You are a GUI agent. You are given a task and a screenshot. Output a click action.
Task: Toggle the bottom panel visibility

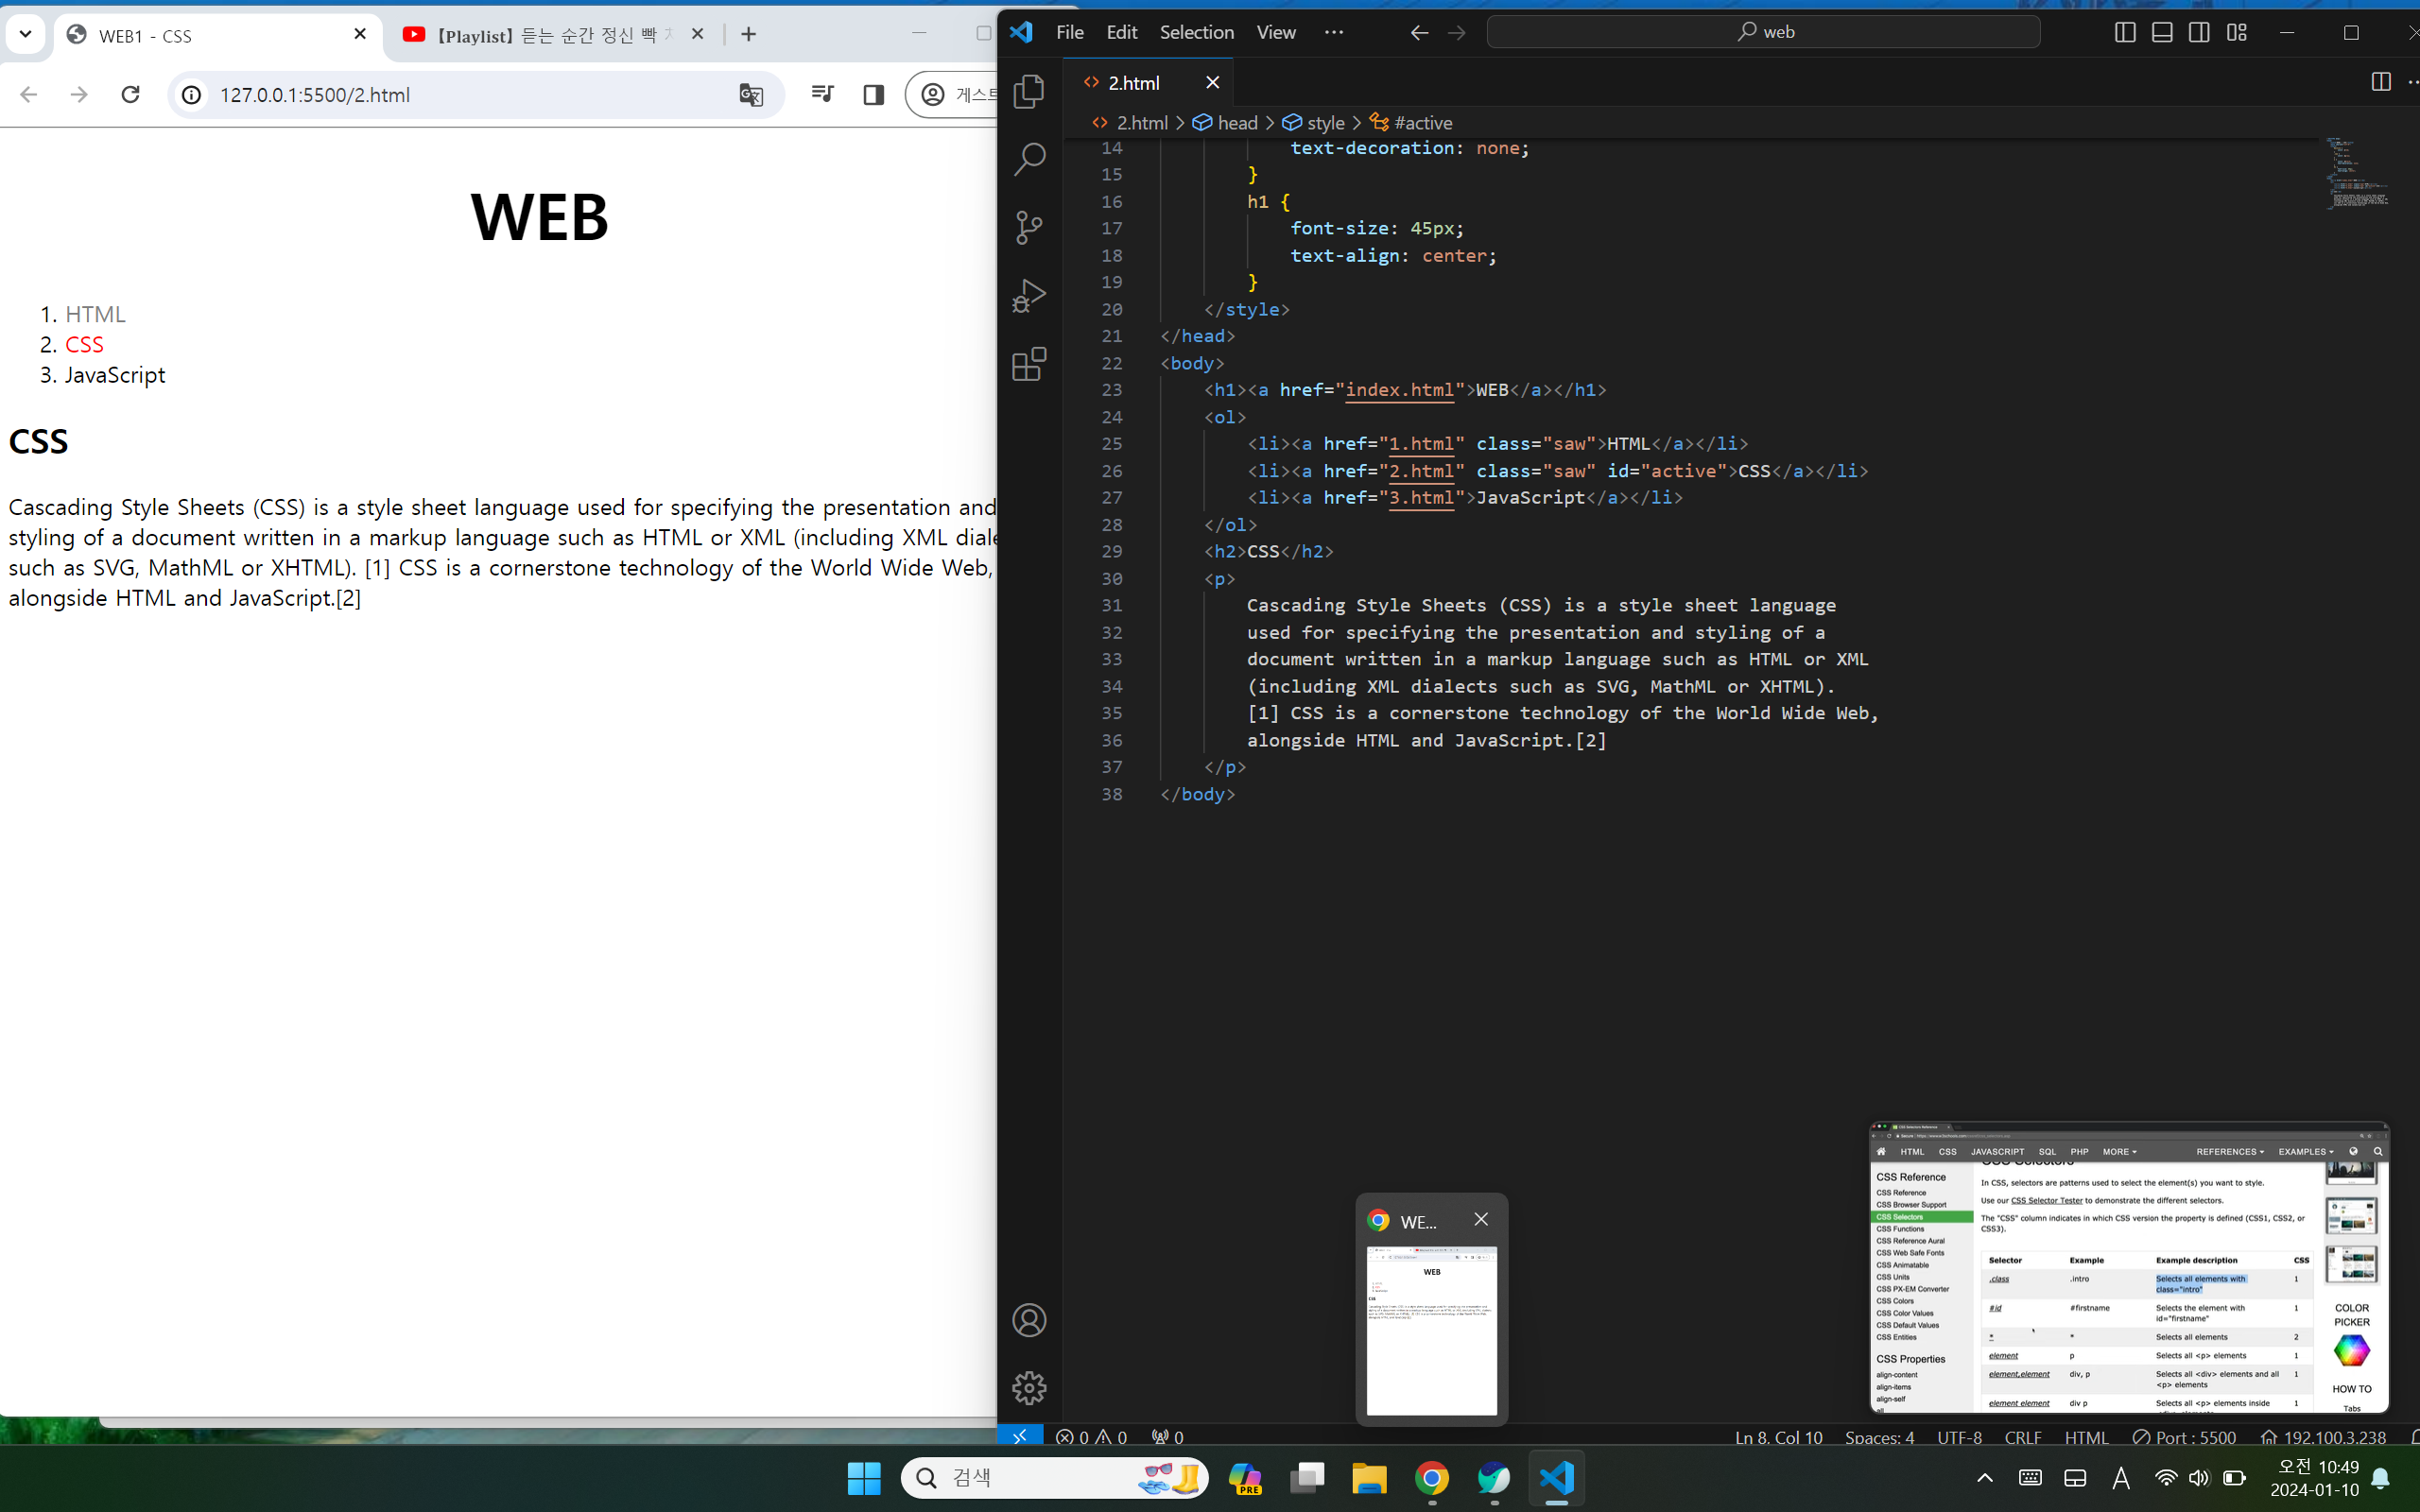click(x=2162, y=32)
